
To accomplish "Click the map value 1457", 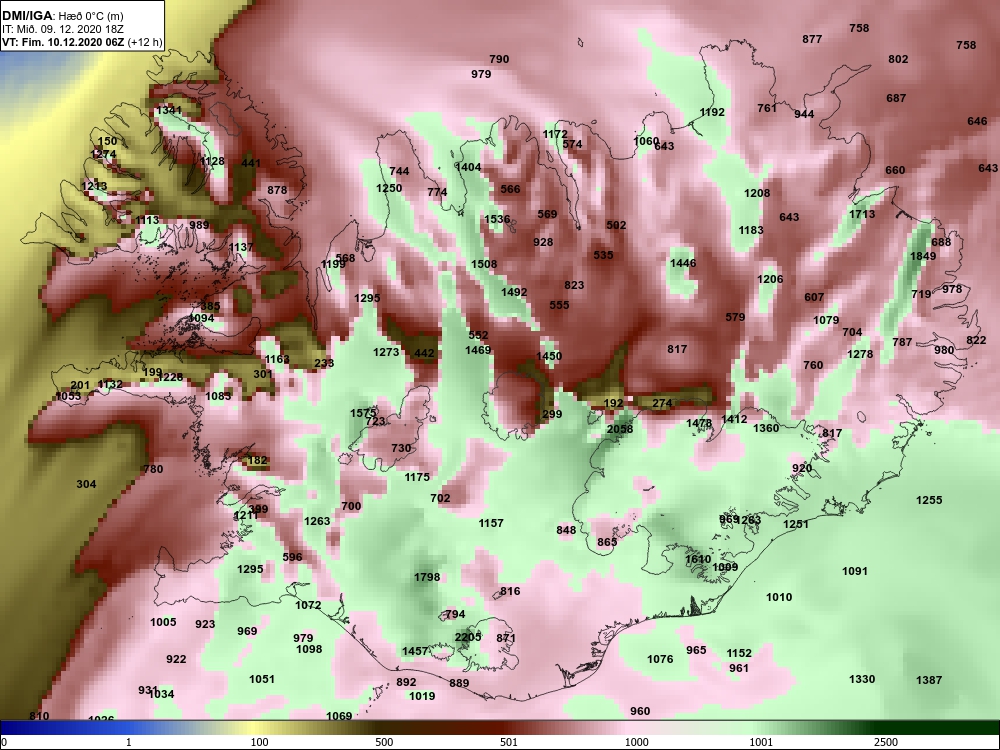I will (x=415, y=651).
